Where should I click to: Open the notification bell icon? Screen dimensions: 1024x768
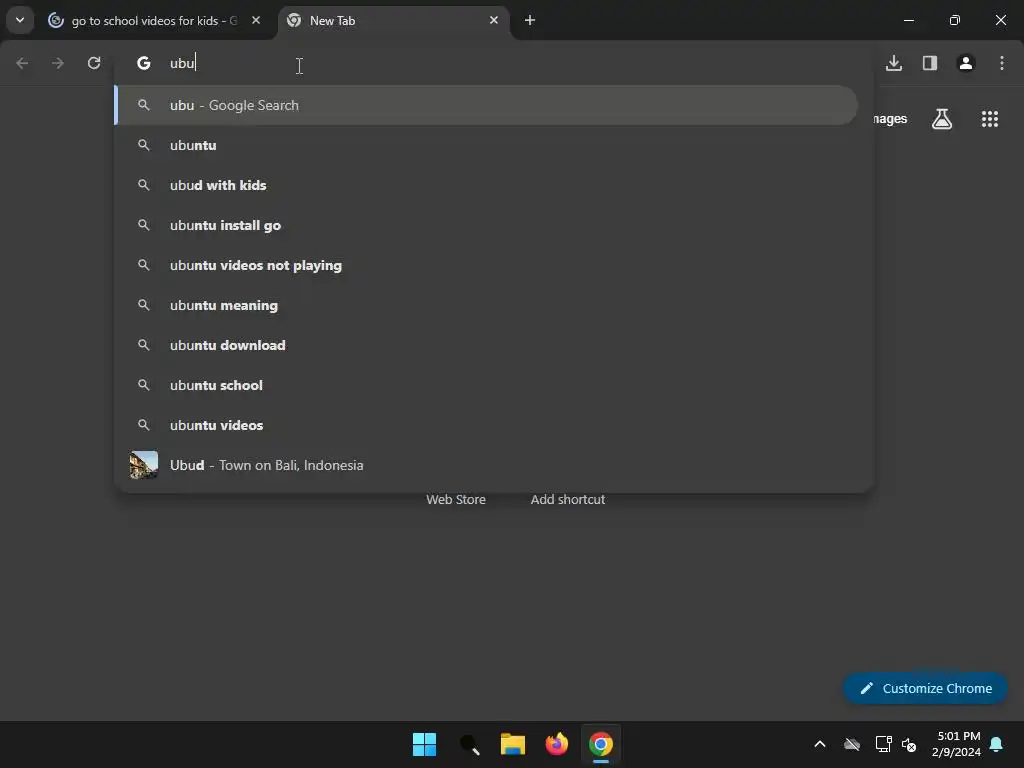point(997,744)
